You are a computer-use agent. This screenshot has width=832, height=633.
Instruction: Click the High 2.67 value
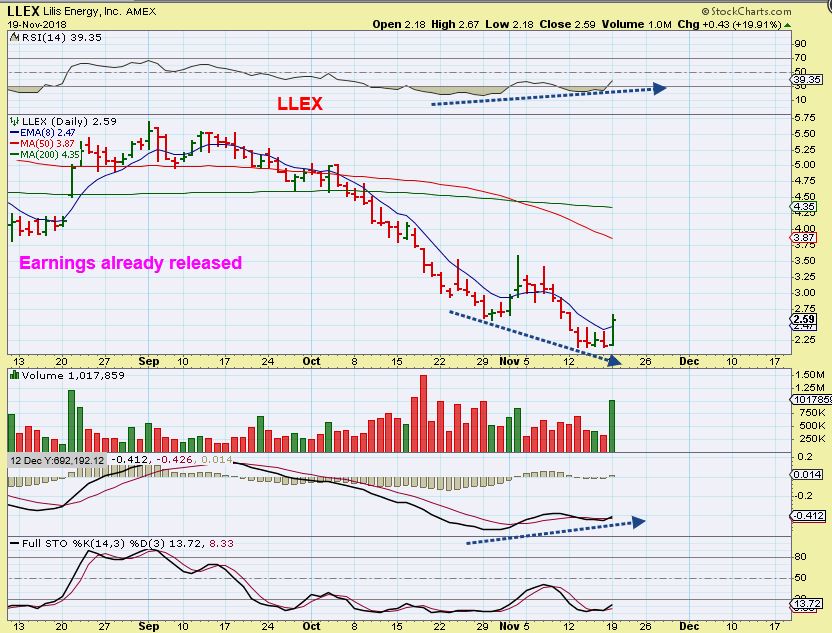(x=455, y=24)
